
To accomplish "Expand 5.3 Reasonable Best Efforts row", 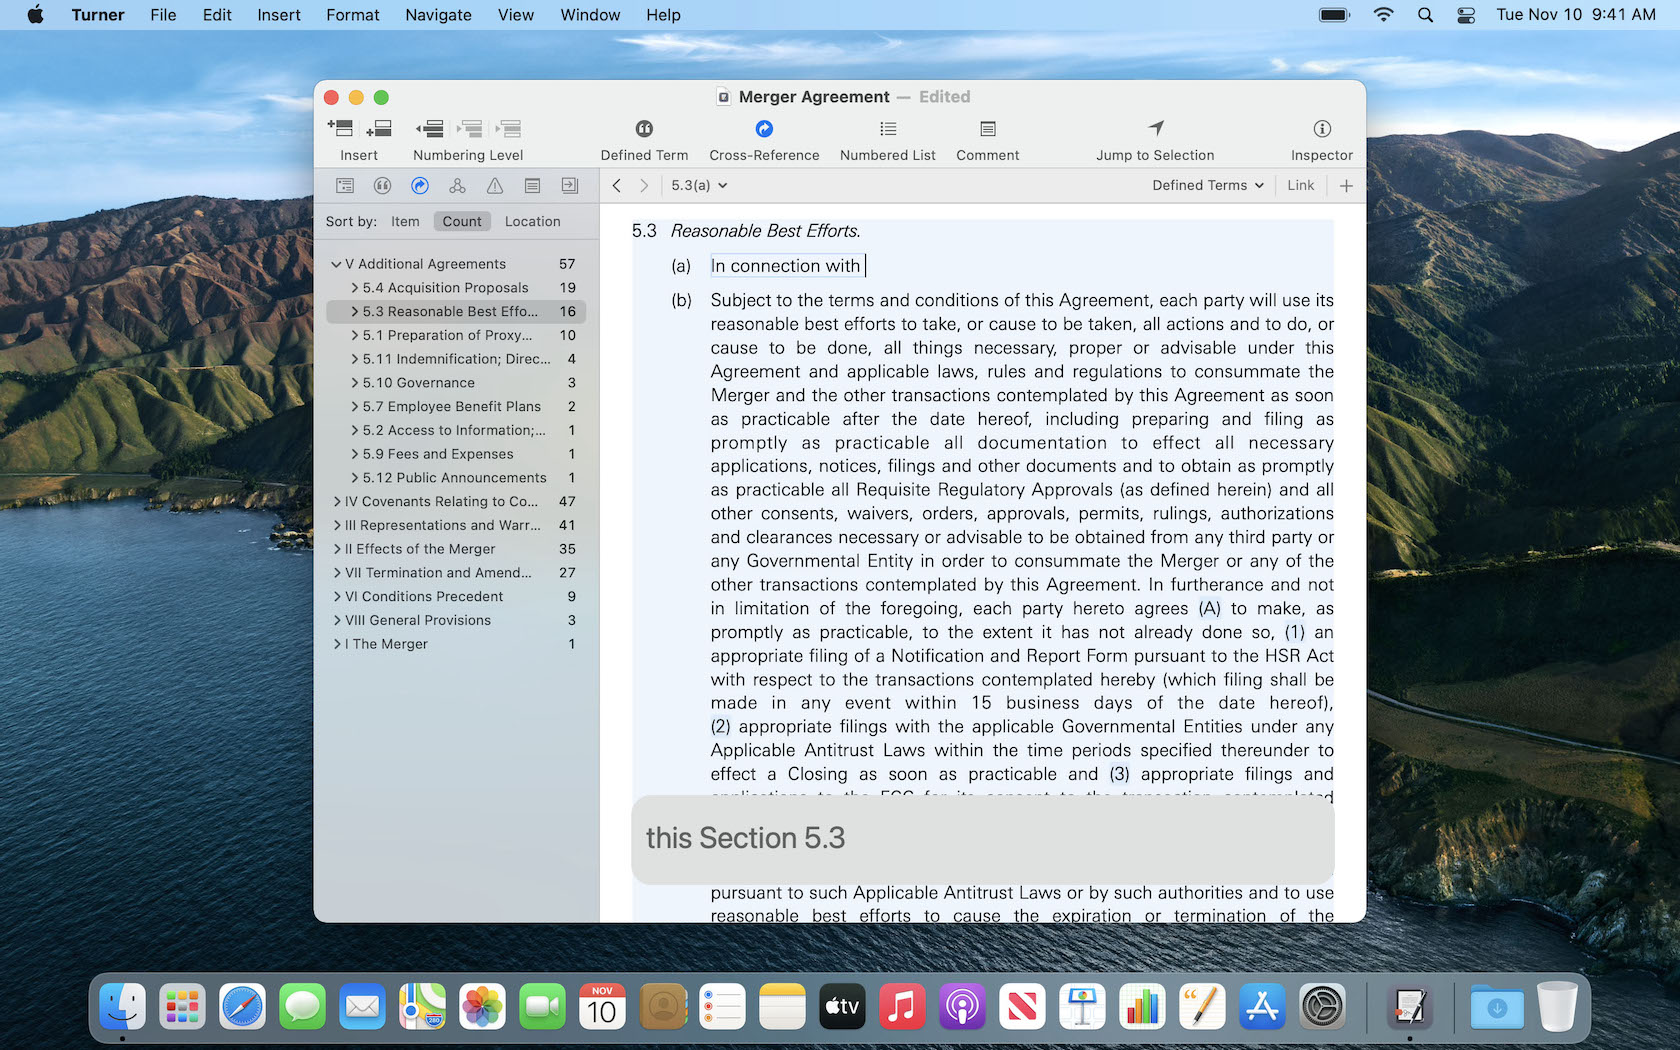I will pyautogui.click(x=354, y=312).
